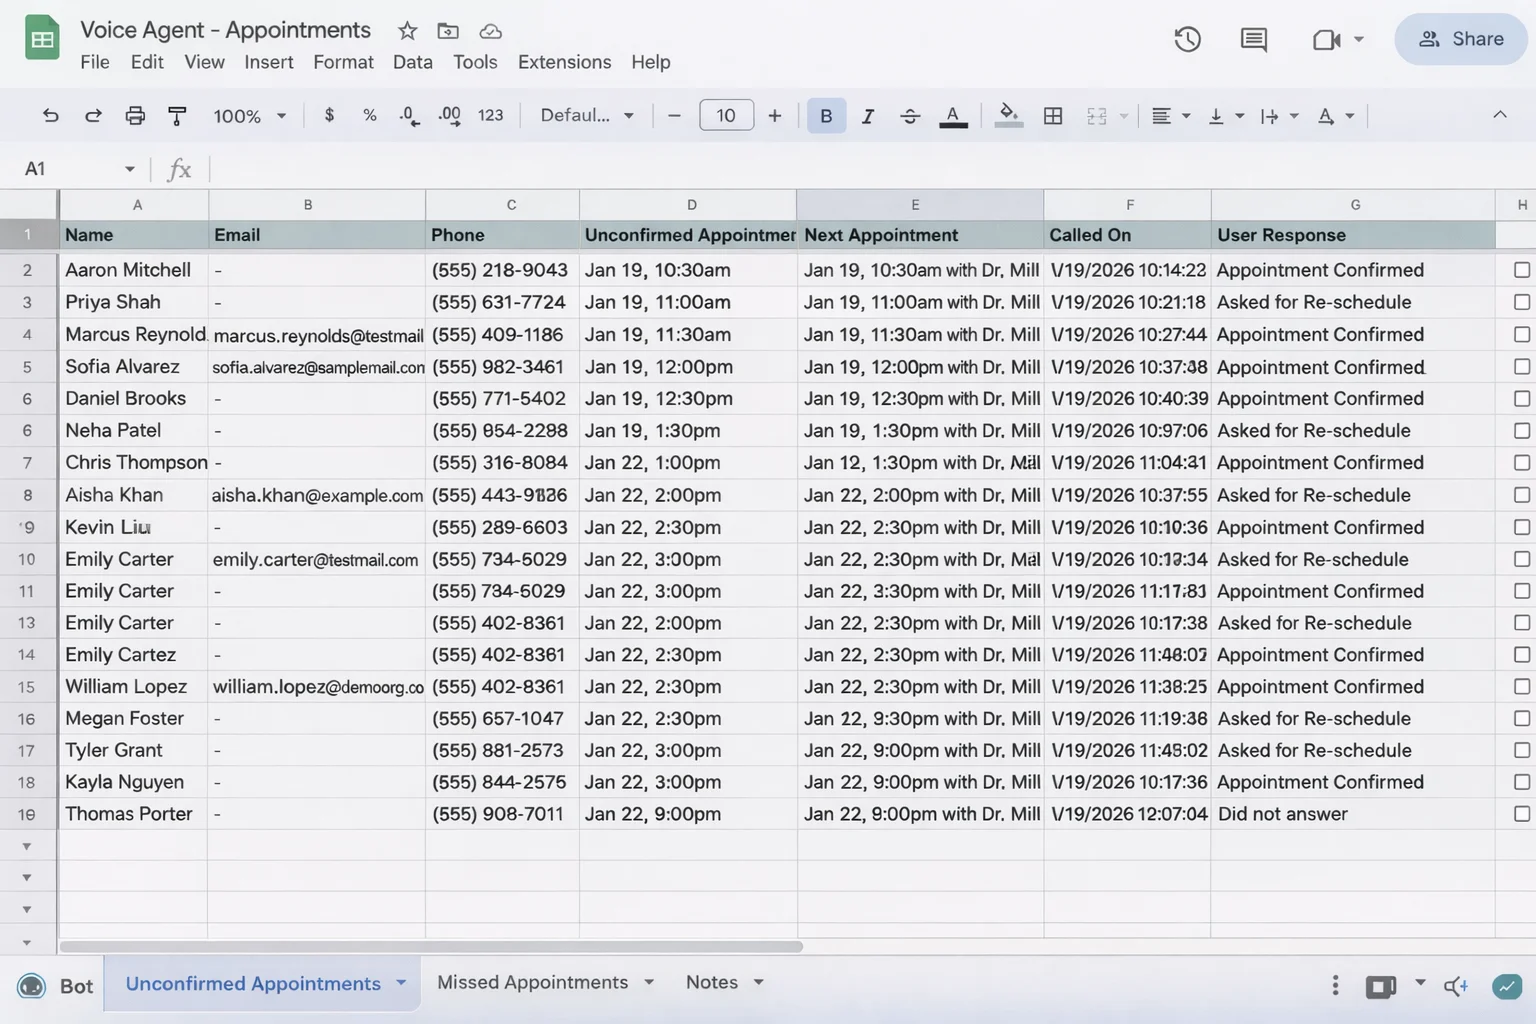This screenshot has width=1536, height=1024.
Task: Decrease font size with minus
Action: pyautogui.click(x=674, y=116)
